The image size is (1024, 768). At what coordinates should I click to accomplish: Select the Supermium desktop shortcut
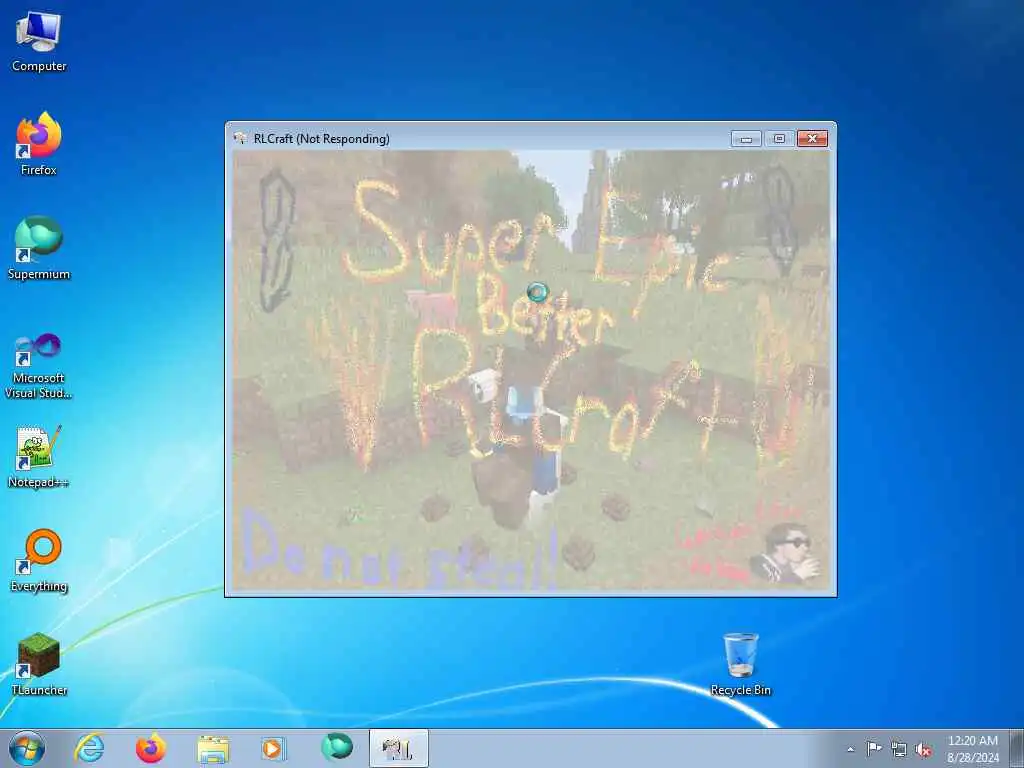39,248
